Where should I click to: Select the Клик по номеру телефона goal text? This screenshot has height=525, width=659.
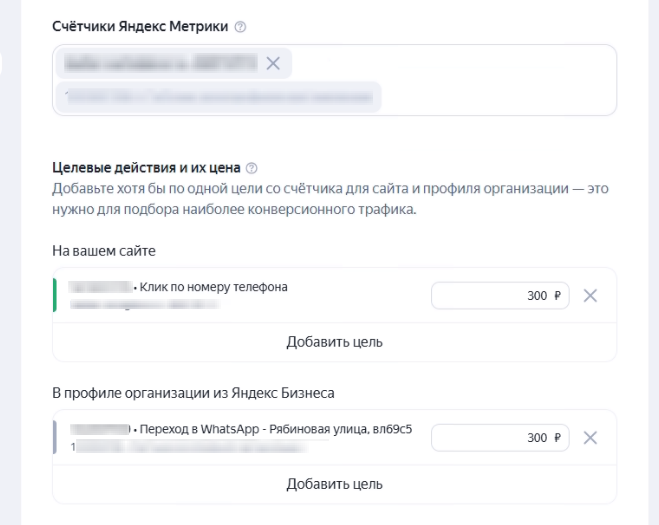214,287
